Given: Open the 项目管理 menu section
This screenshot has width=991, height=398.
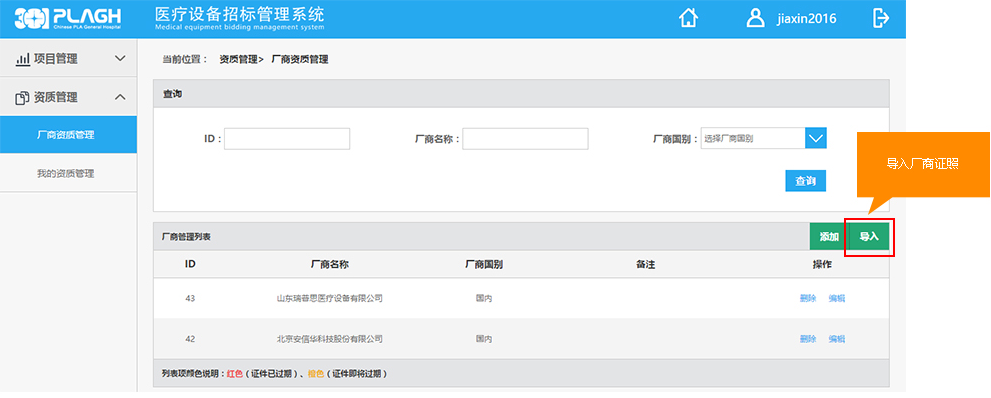Looking at the screenshot, I should 68,59.
